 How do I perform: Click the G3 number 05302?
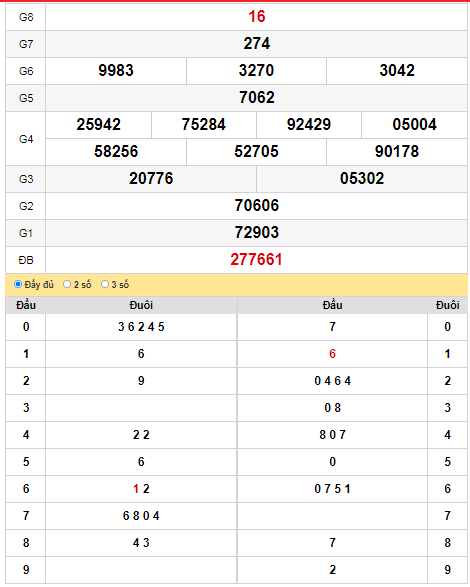[x=362, y=178]
